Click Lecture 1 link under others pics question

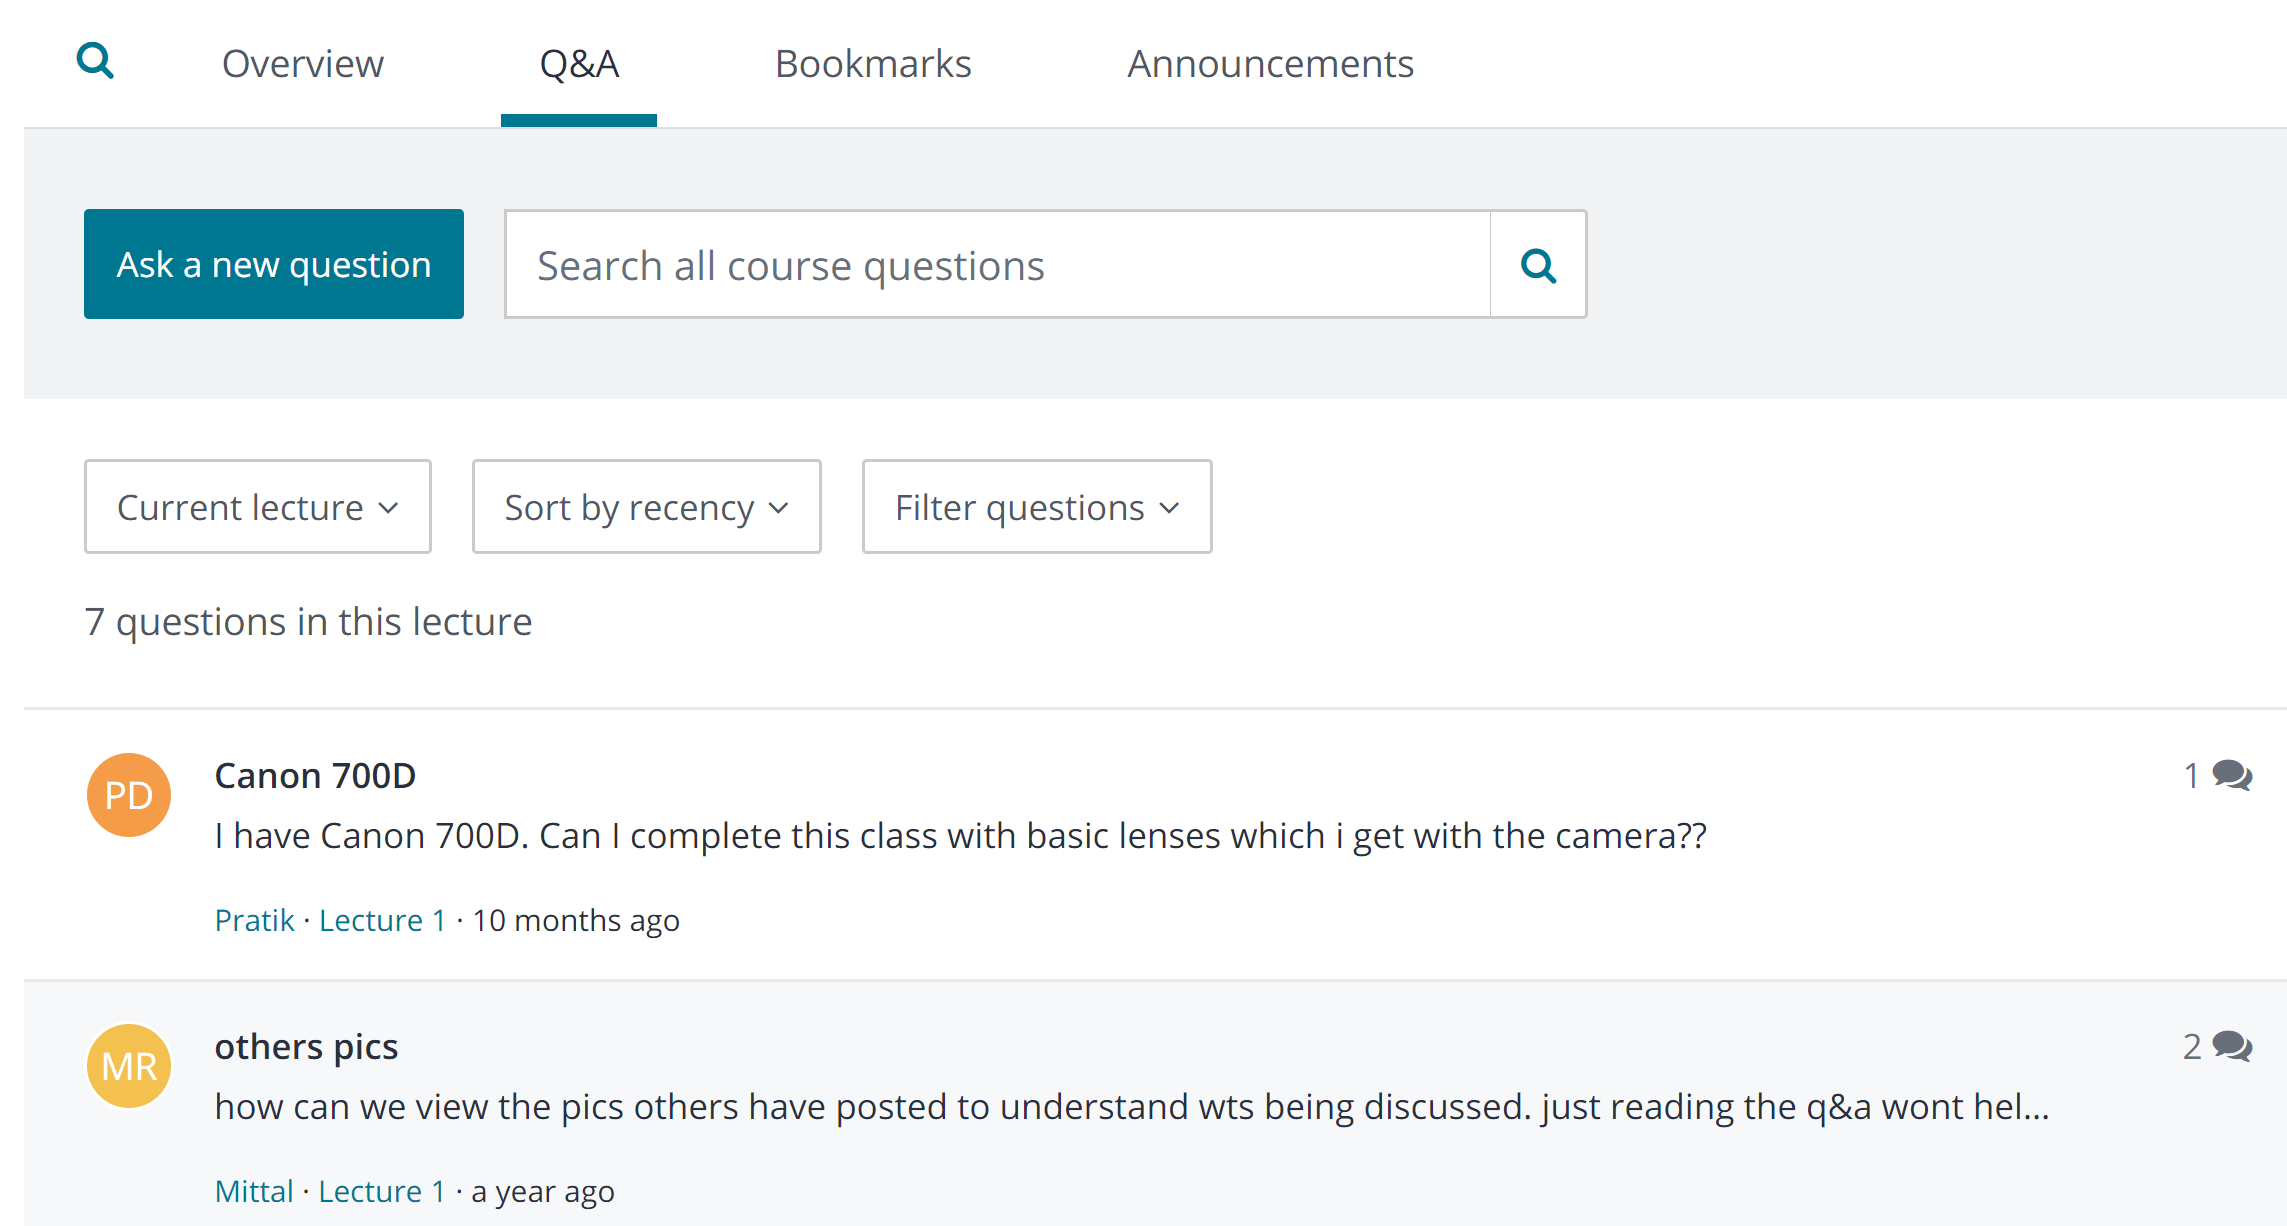382,1191
